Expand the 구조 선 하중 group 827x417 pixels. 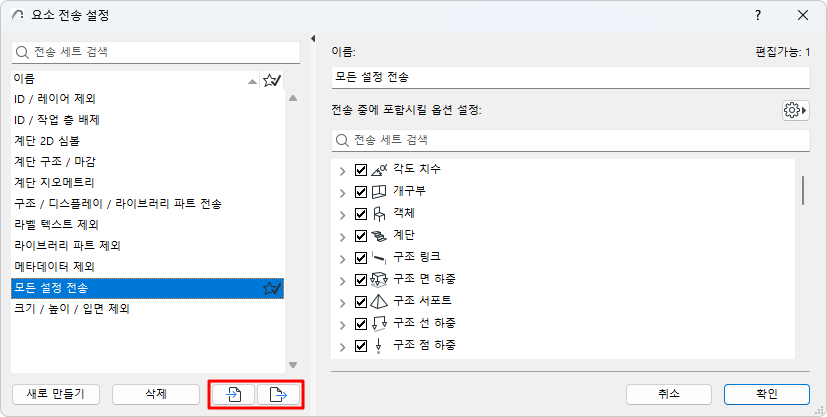click(343, 324)
